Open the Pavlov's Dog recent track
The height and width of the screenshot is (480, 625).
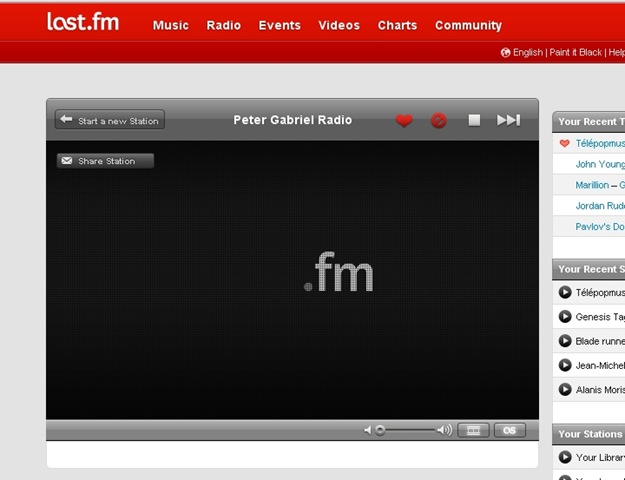[600, 226]
